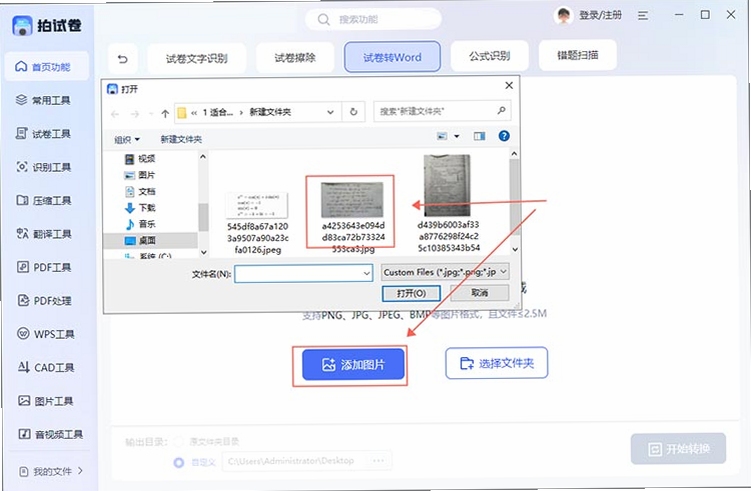Expand 我的文件 in the sidebar
This screenshot has width=751, height=491.
(x=51, y=471)
